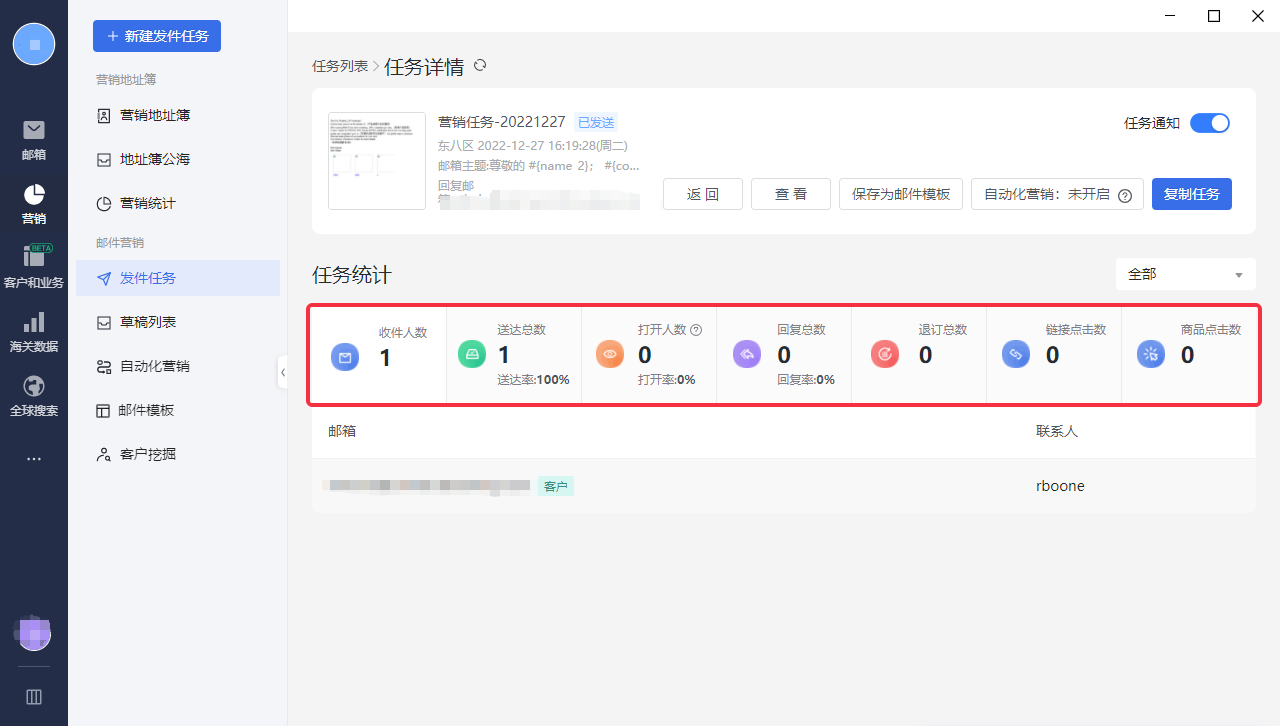
Task: Click the 客户和业务 BETA icon
Action: click(34, 257)
